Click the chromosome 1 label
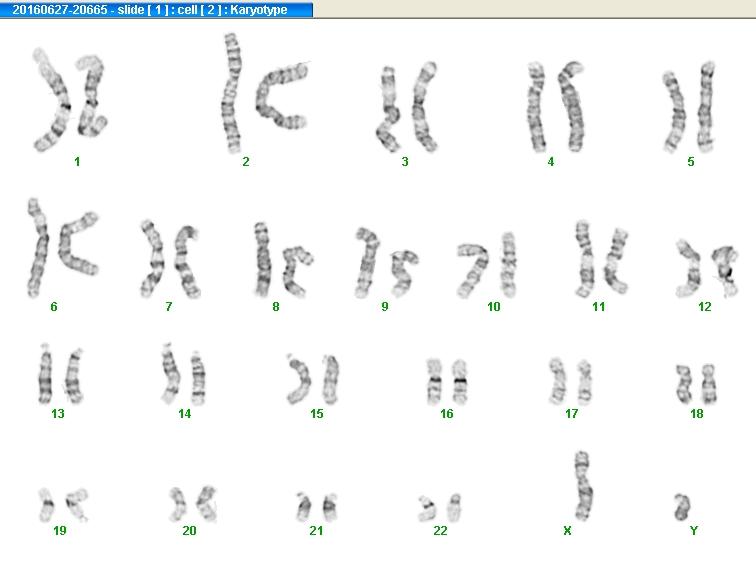The width and height of the screenshot is (756, 582). click(77, 162)
